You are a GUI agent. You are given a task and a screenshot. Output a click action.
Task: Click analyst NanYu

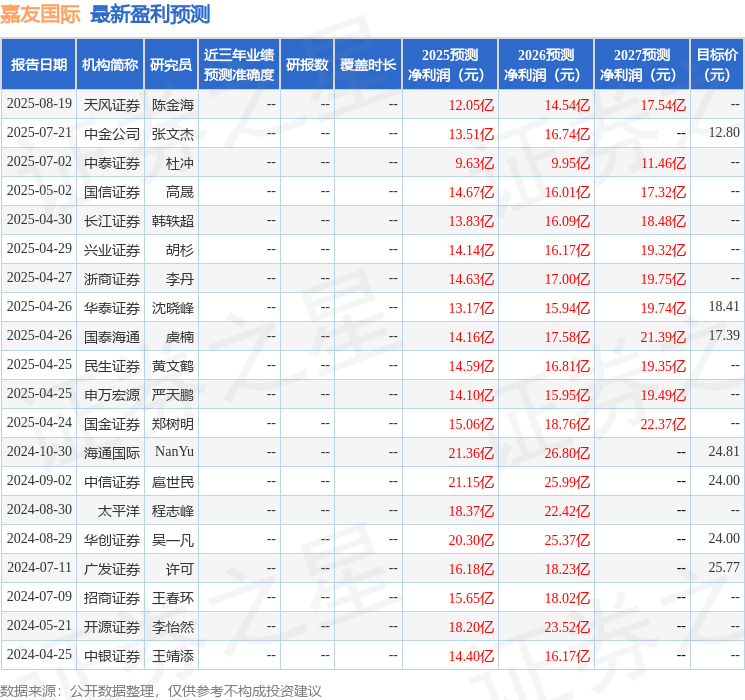click(174, 451)
